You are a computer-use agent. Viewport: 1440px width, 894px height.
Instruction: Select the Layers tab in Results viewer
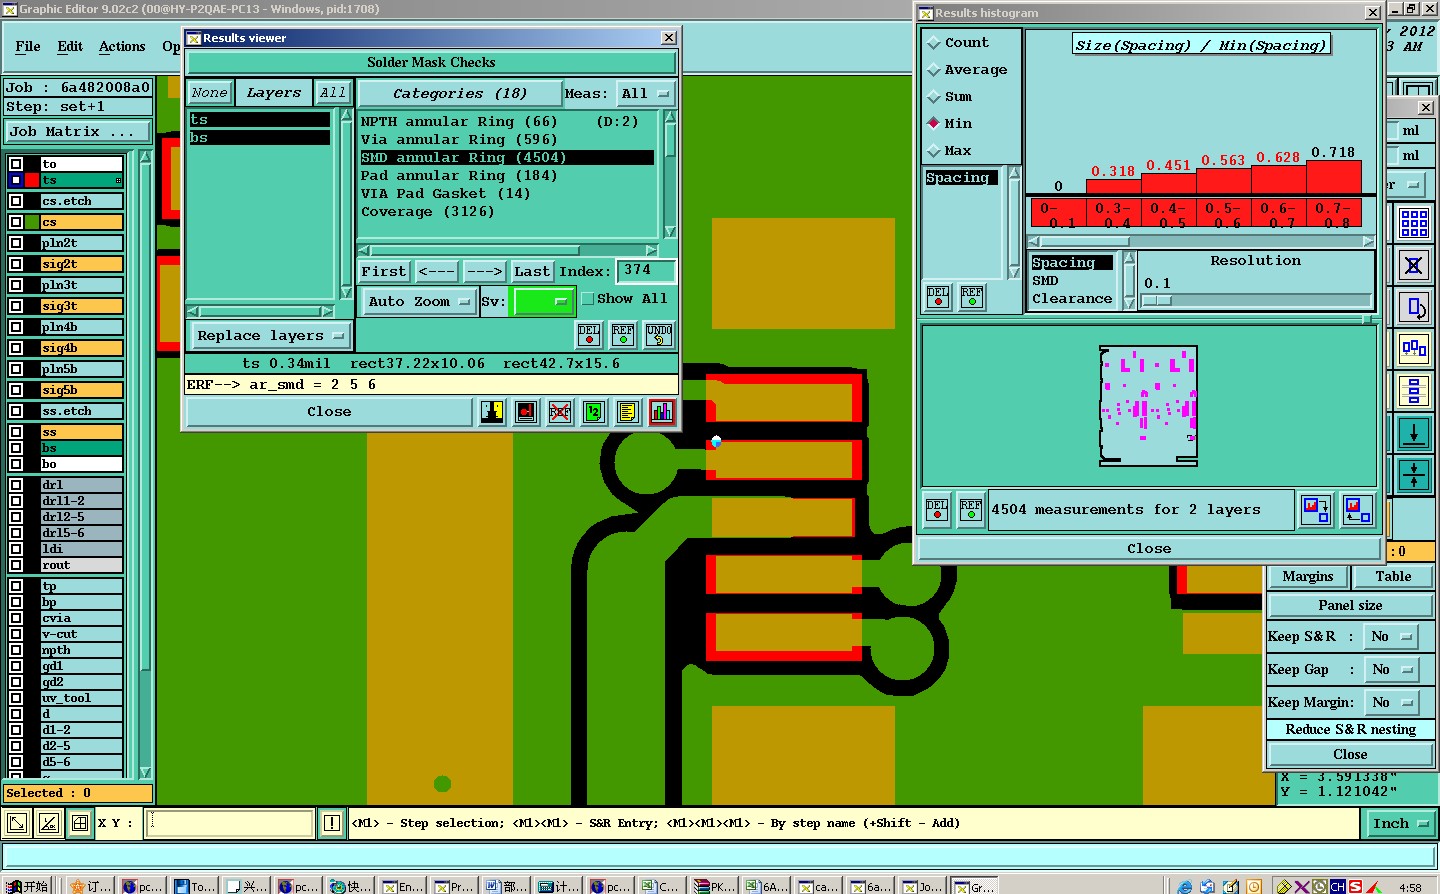click(274, 93)
